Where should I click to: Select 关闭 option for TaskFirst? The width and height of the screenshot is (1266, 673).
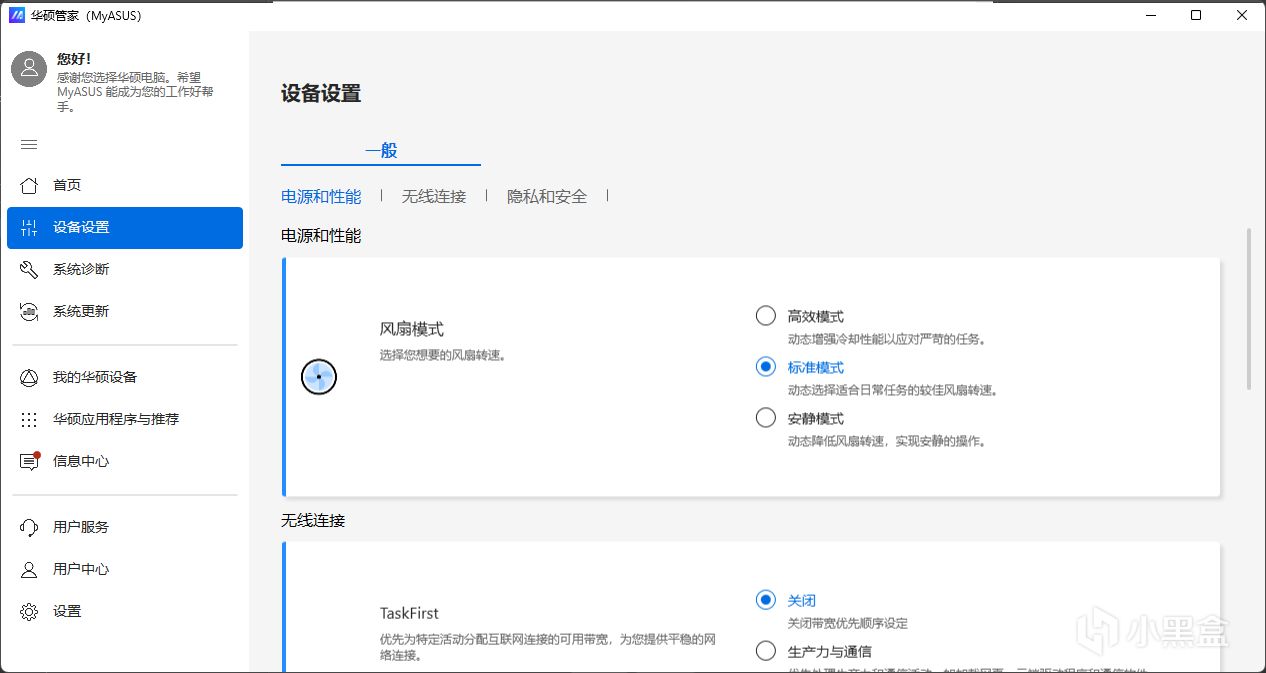tap(766, 600)
